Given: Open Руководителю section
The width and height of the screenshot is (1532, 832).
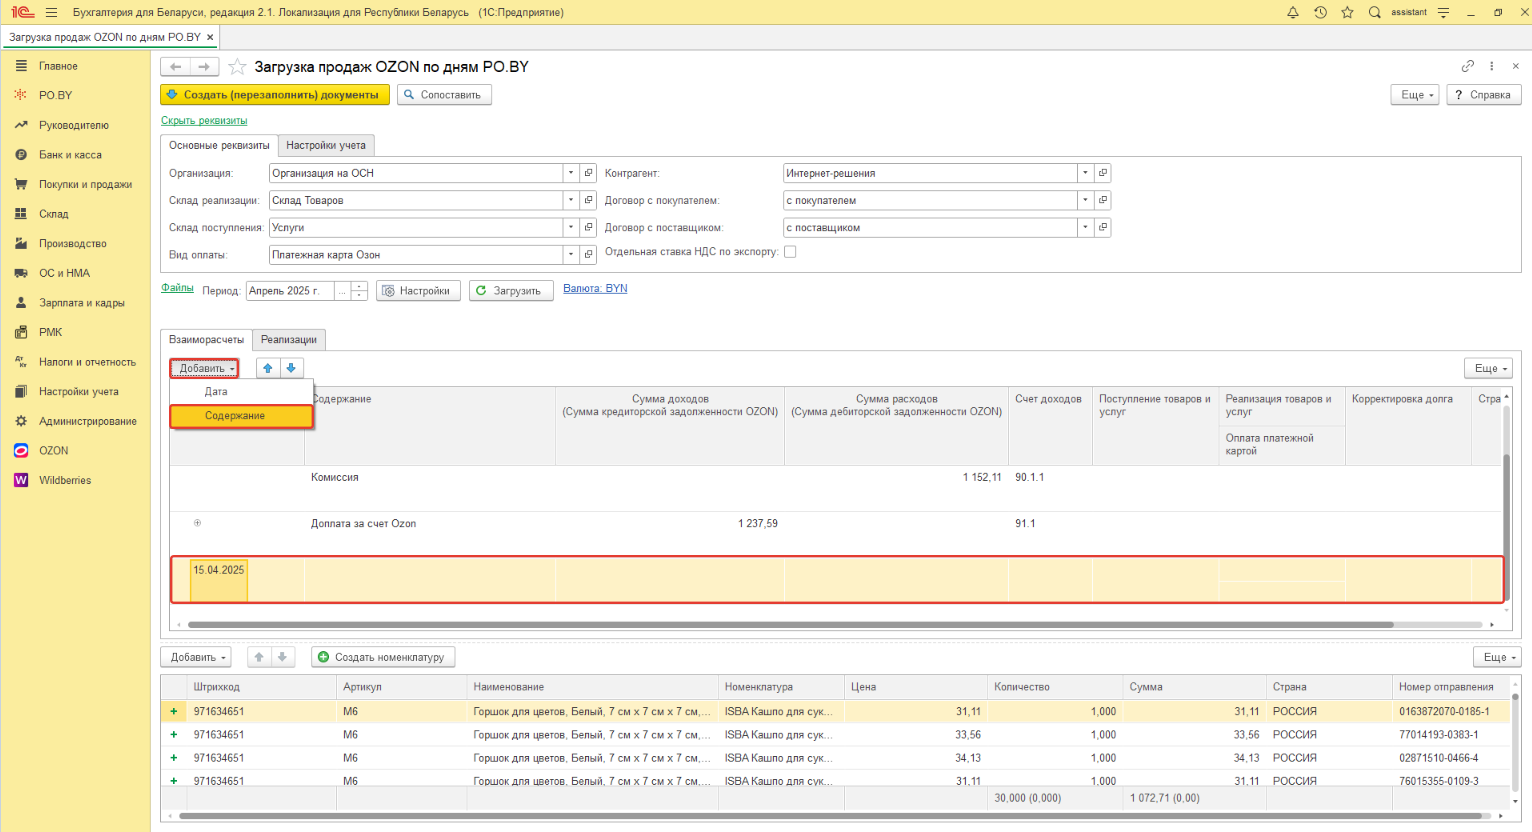Looking at the screenshot, I should pos(75,125).
